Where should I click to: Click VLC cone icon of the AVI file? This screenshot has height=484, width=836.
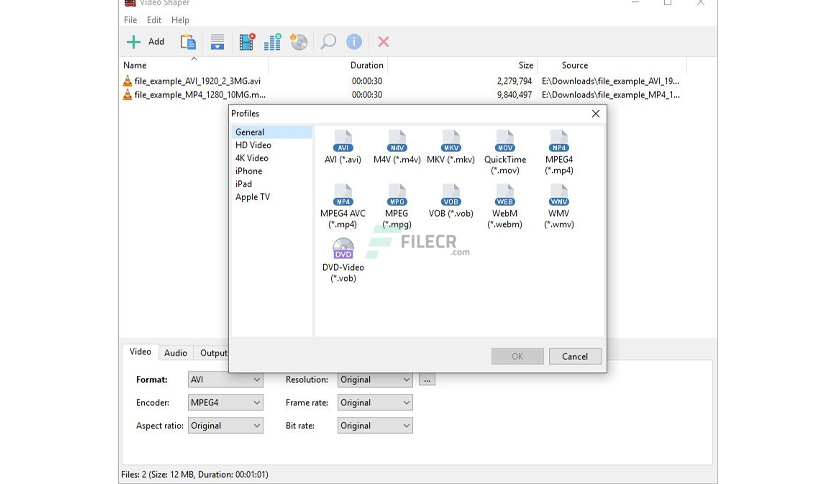click(x=127, y=81)
